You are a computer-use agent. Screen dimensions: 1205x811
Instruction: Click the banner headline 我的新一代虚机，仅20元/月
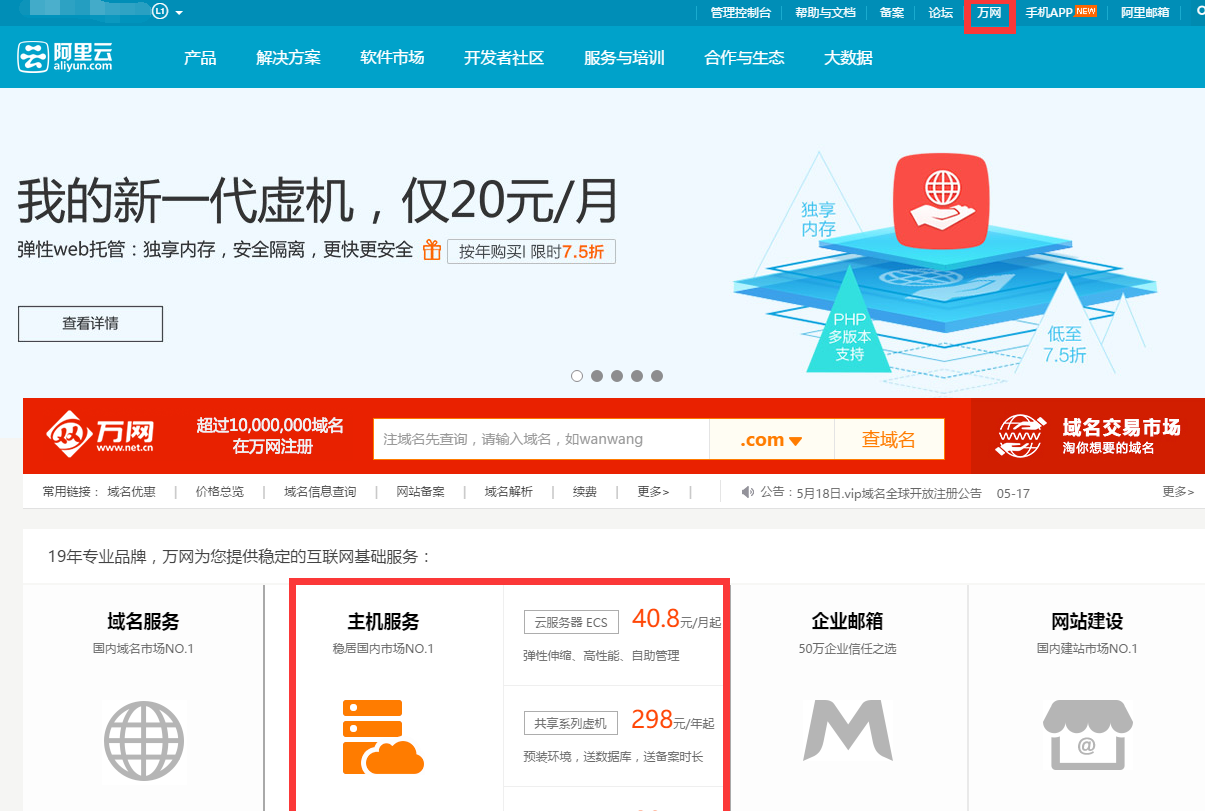click(x=318, y=202)
